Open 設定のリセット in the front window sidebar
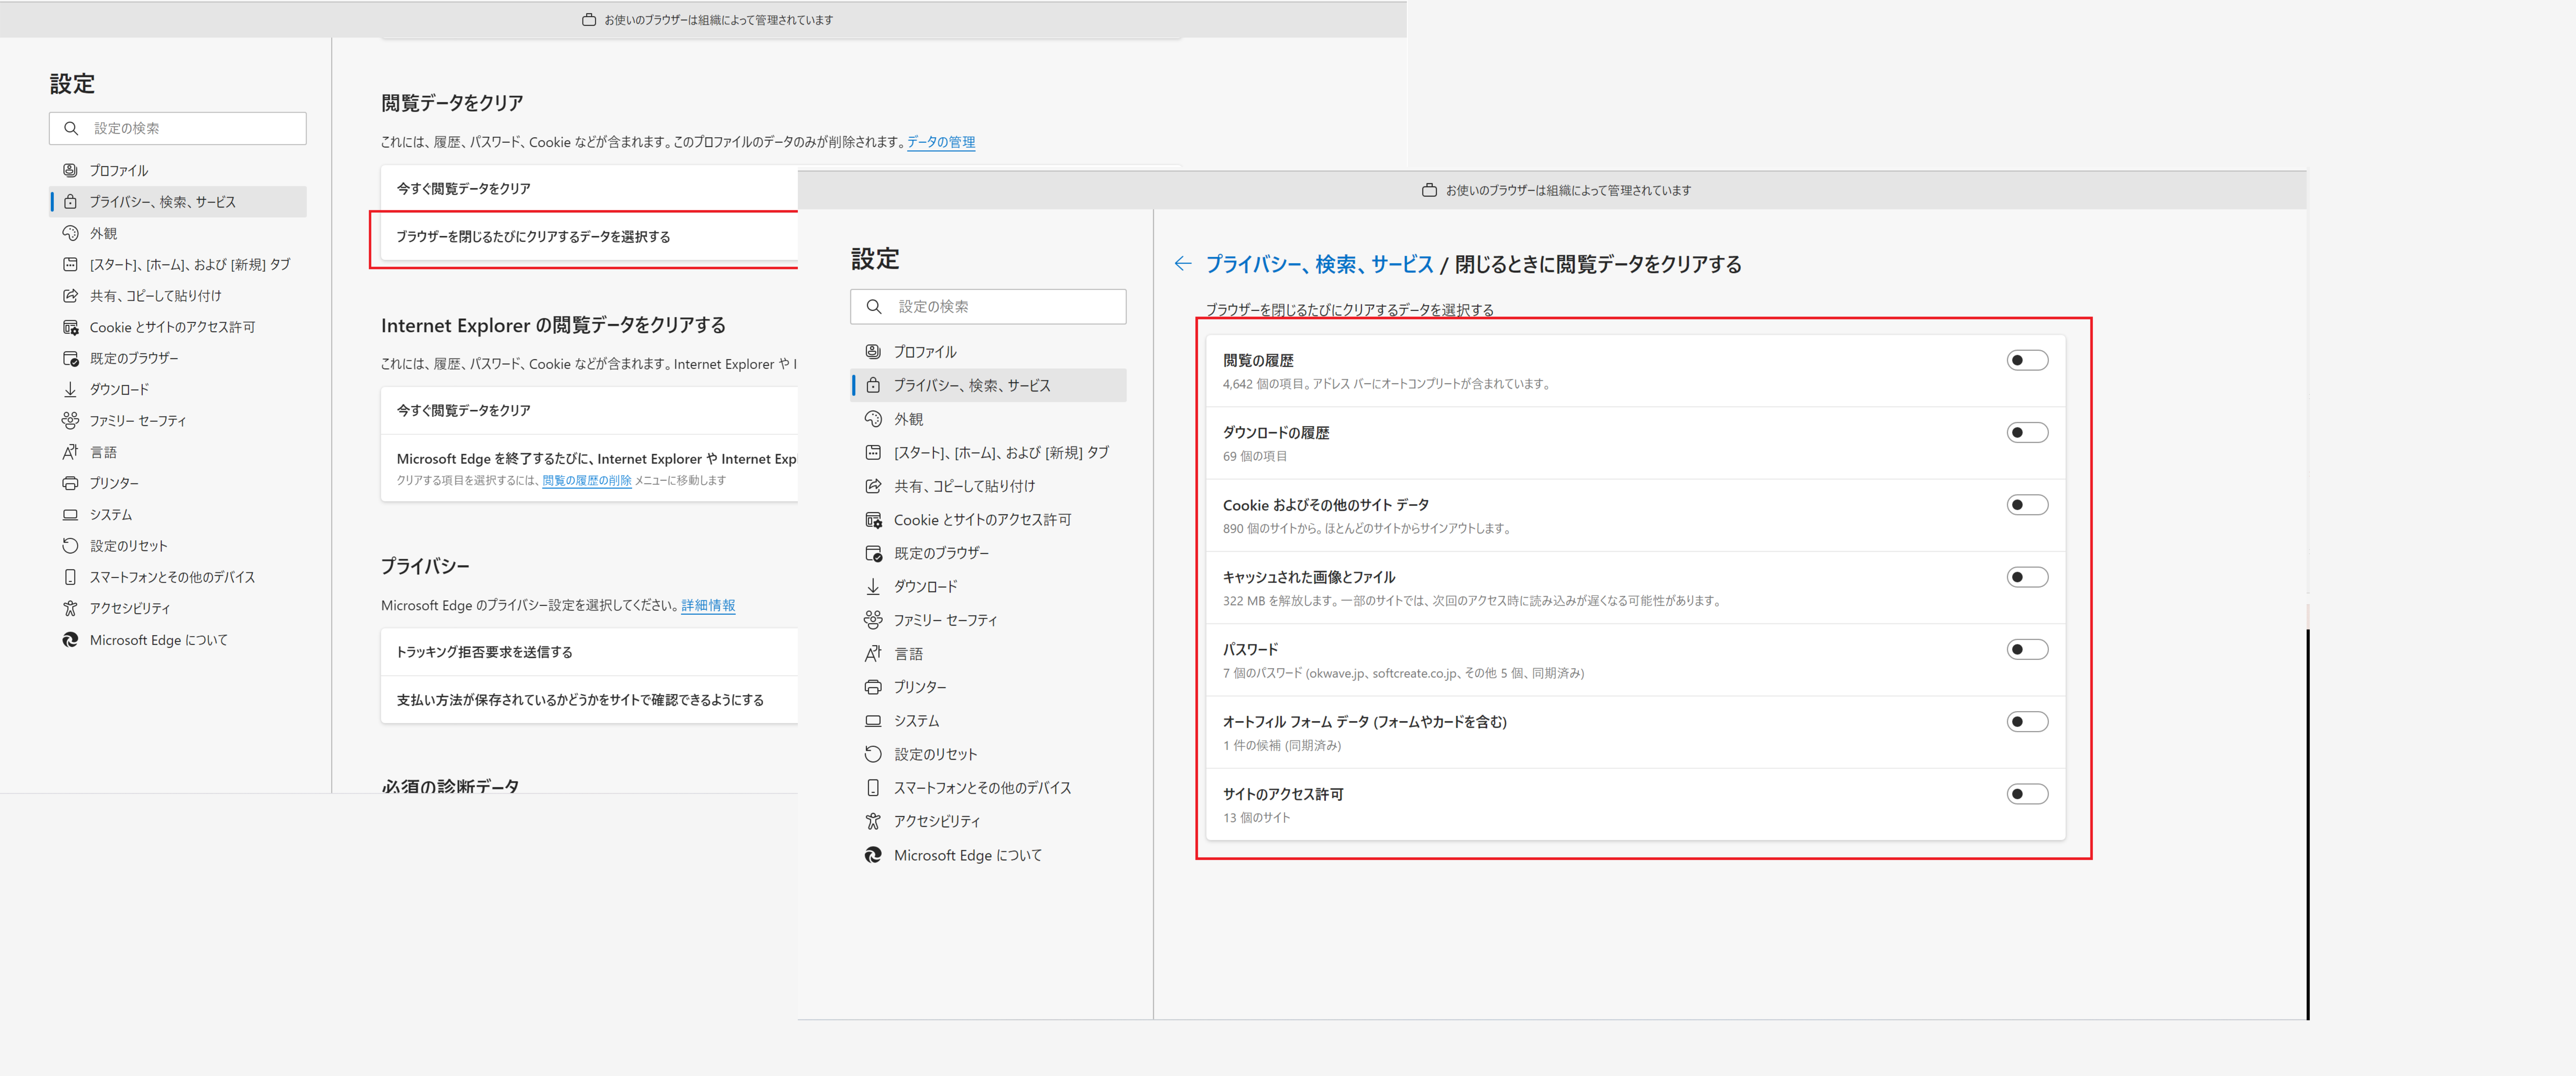Screen dimensions: 2576x1076 [988, 754]
